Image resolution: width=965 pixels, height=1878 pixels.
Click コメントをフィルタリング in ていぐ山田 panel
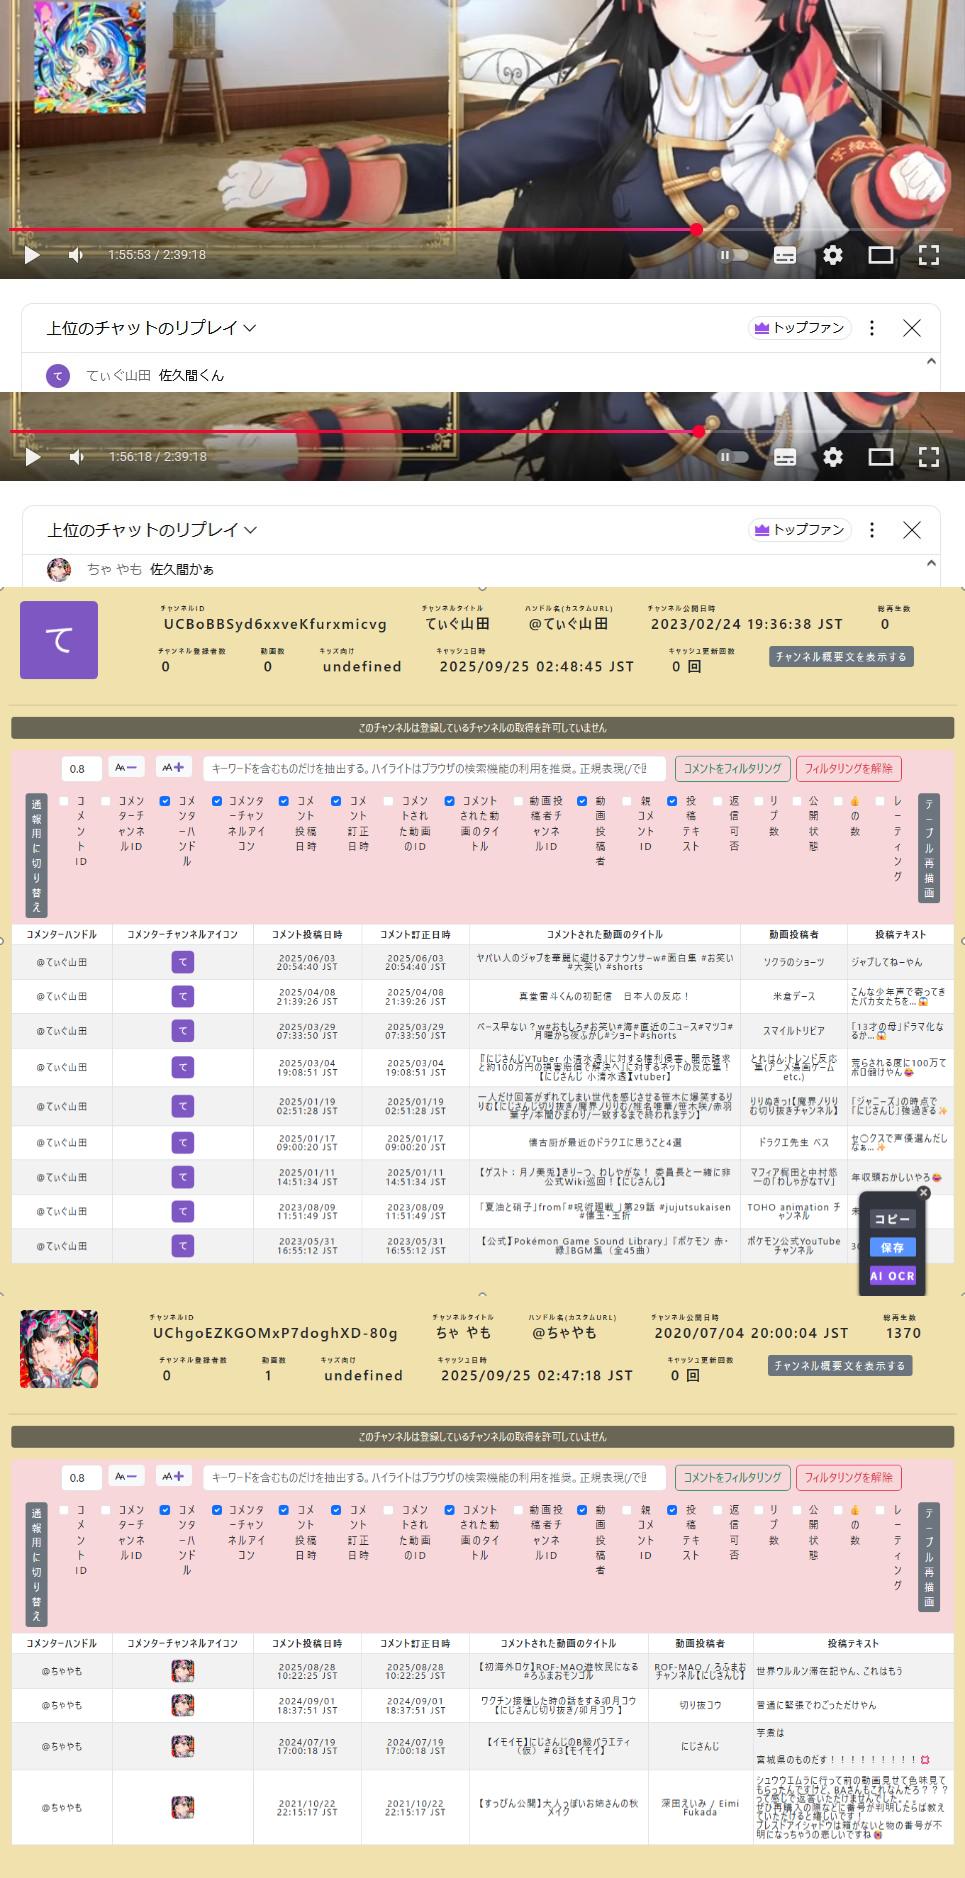coord(732,768)
